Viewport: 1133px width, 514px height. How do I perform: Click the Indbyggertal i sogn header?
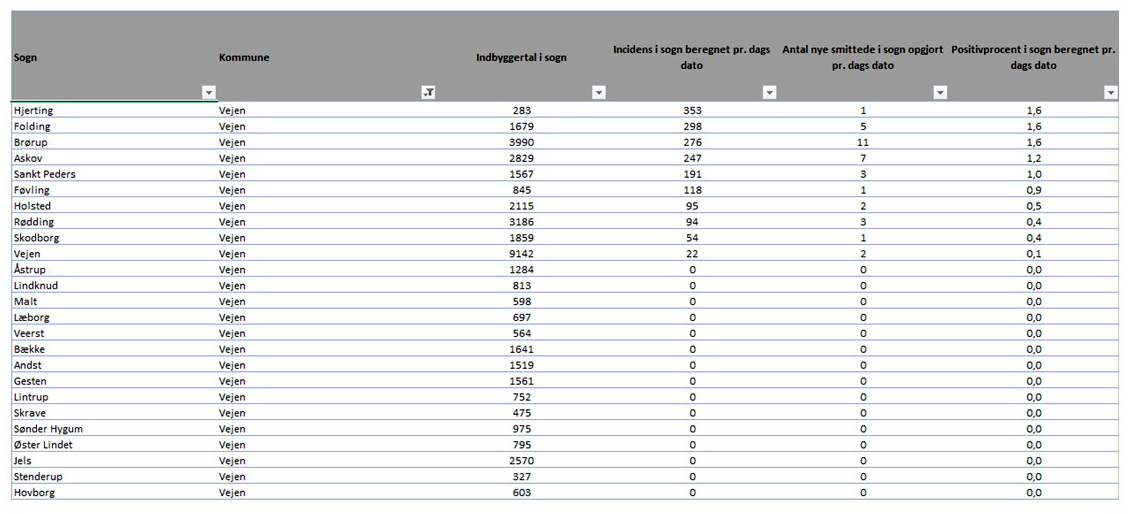(521, 57)
